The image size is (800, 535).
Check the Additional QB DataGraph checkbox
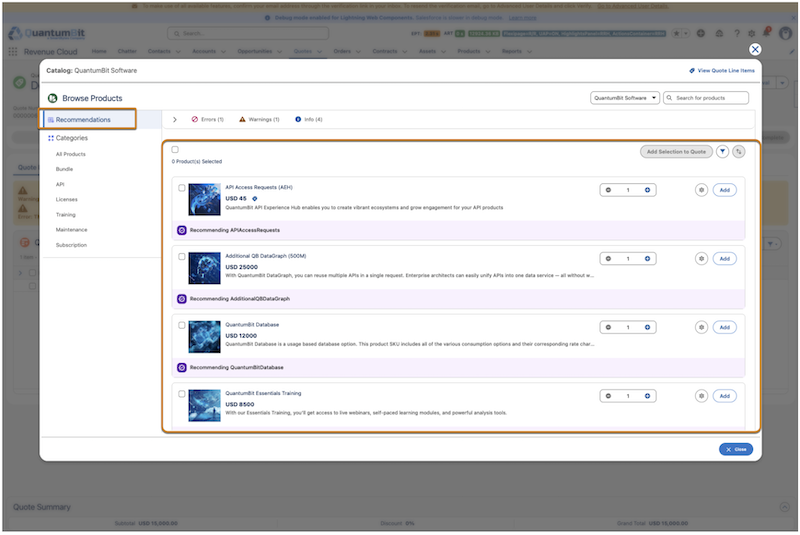[x=182, y=257]
